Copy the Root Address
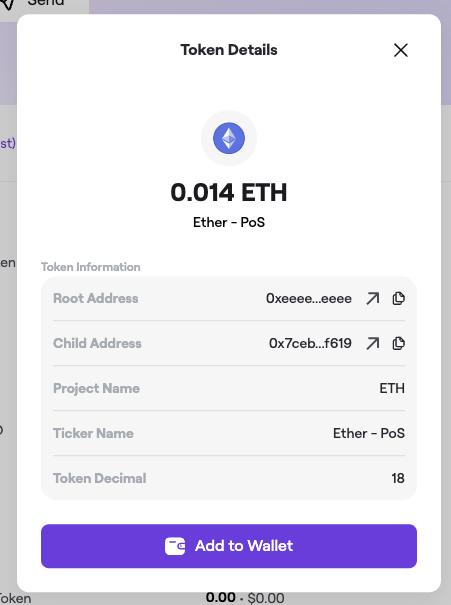The width and height of the screenshot is (451, 605). point(398,298)
